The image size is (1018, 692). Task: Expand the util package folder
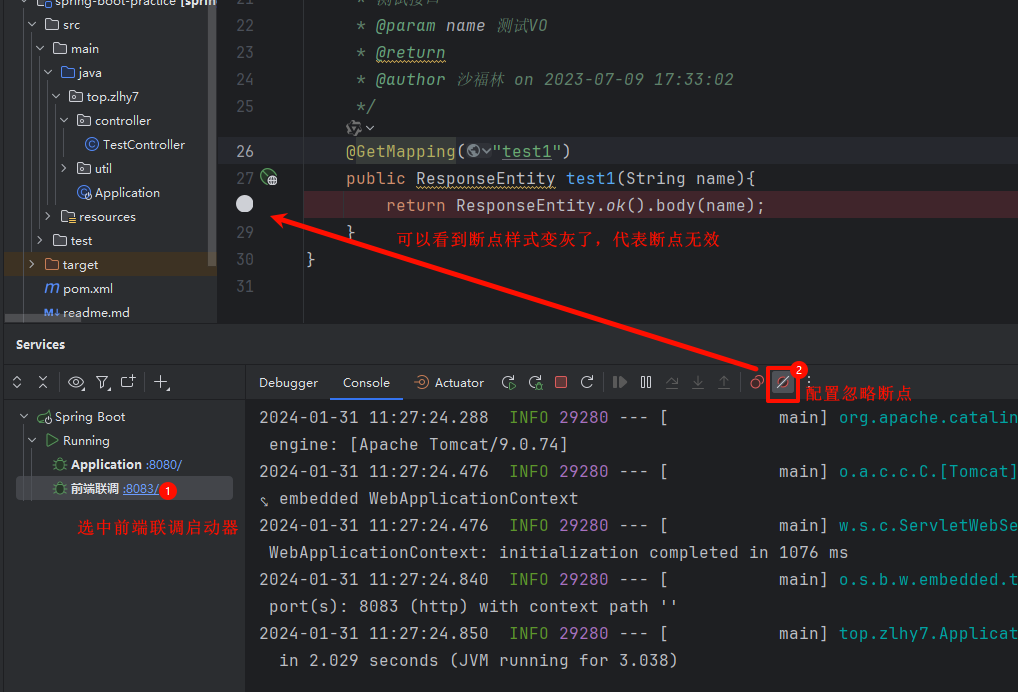click(x=64, y=168)
